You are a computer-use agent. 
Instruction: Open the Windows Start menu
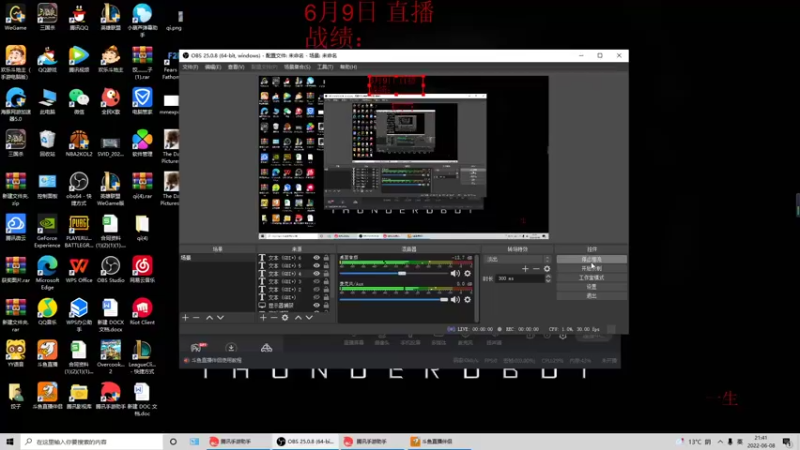(x=10, y=442)
